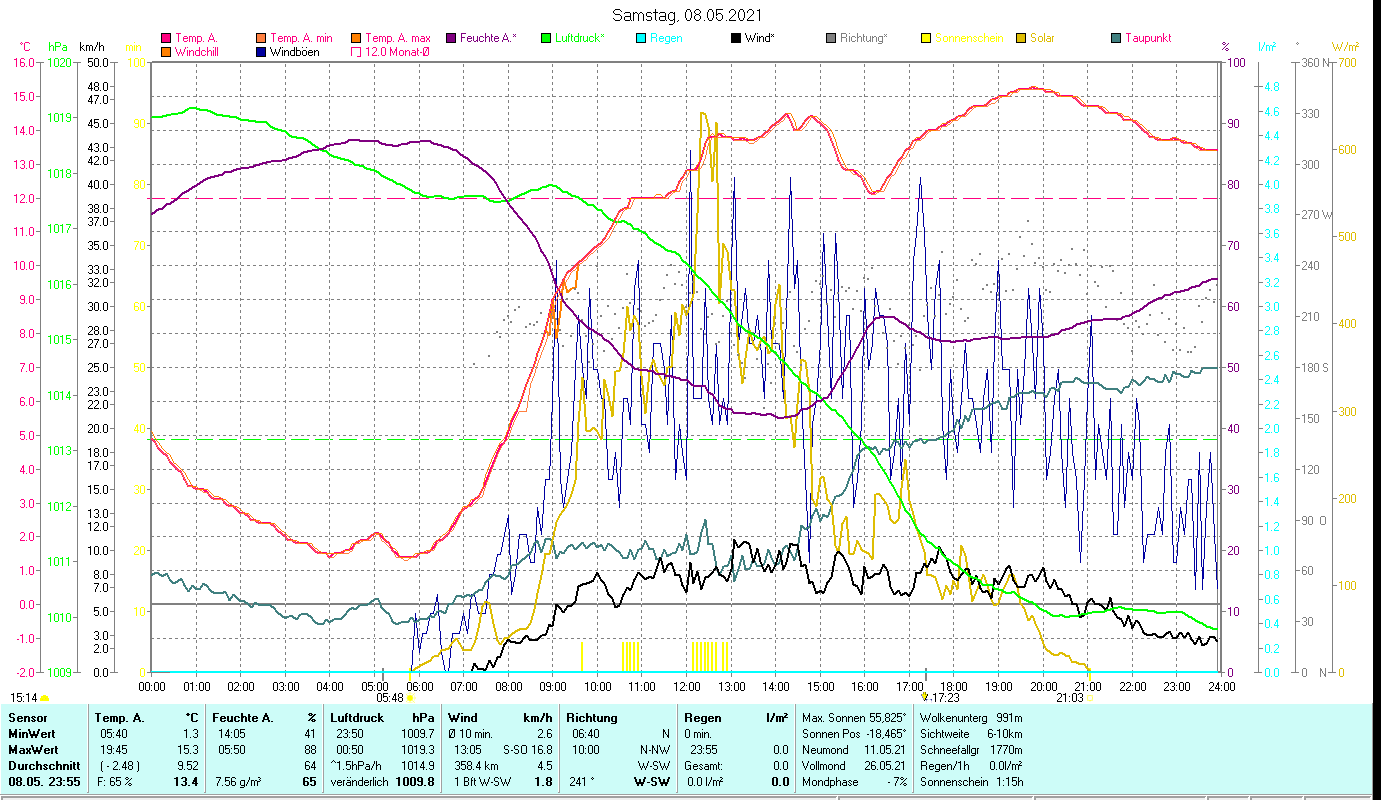Click the Luftdruck legend label
The image size is (1381, 800).
(x=579, y=38)
